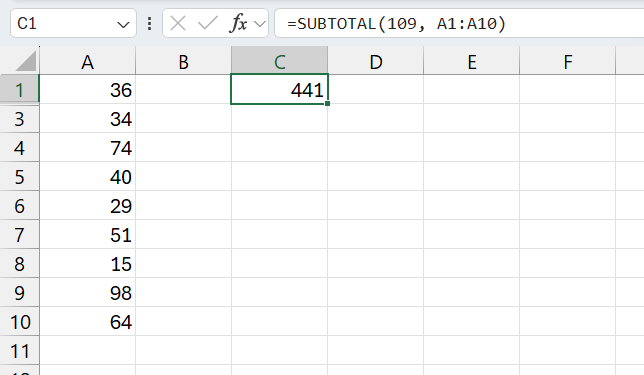Screen dimensions: 644x375
Task: Expand the dropdown arrow beside fx
Action: pyautogui.click(x=260, y=24)
